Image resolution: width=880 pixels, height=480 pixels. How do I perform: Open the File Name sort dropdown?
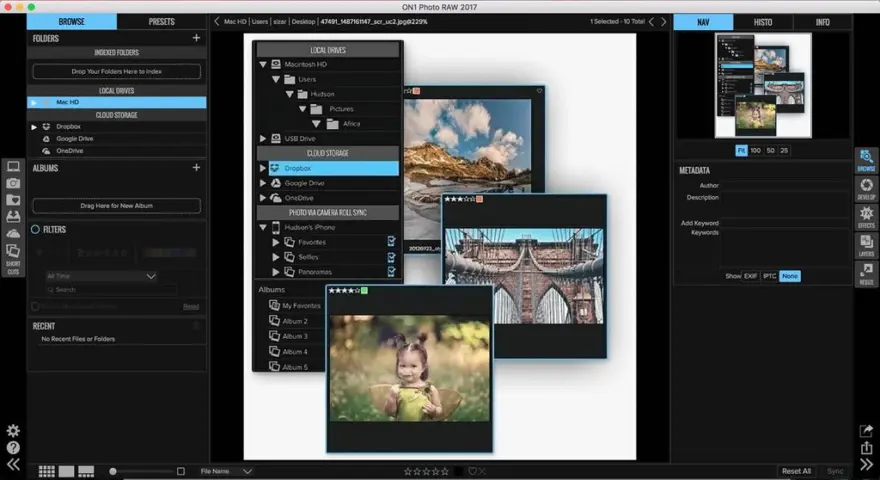226,472
